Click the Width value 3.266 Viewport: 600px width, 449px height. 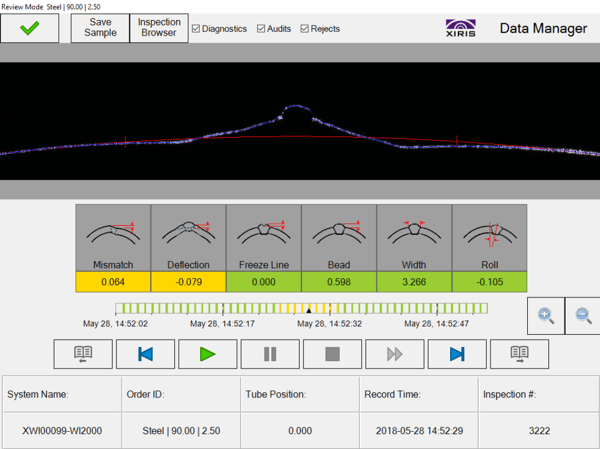click(x=414, y=282)
